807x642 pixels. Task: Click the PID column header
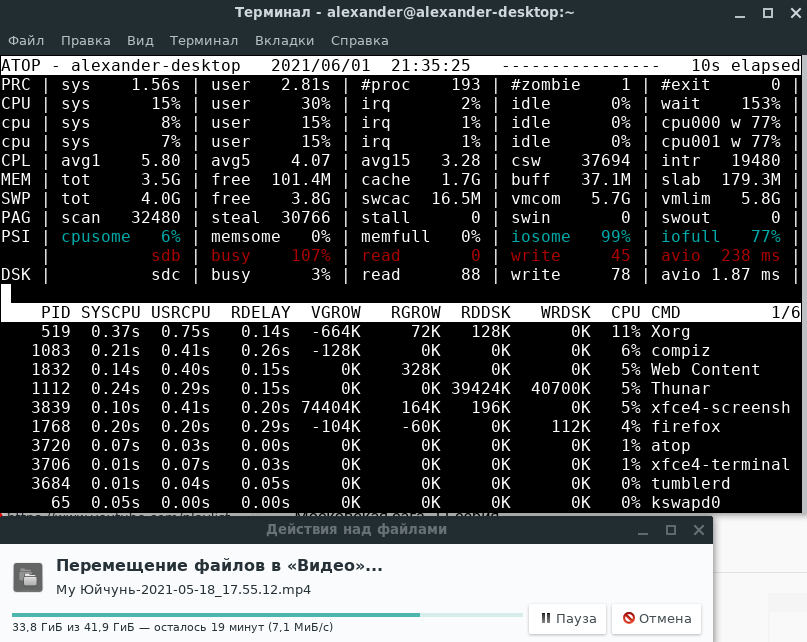(x=56, y=313)
